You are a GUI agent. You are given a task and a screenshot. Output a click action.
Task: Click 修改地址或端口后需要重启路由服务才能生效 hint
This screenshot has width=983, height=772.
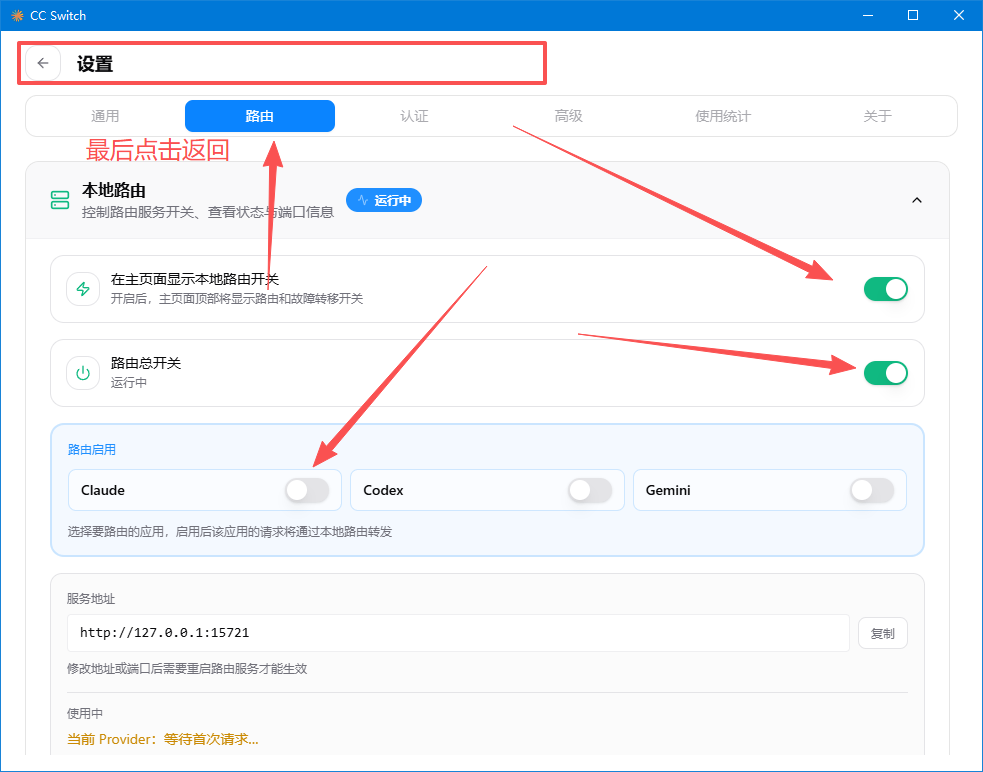click(x=187, y=669)
